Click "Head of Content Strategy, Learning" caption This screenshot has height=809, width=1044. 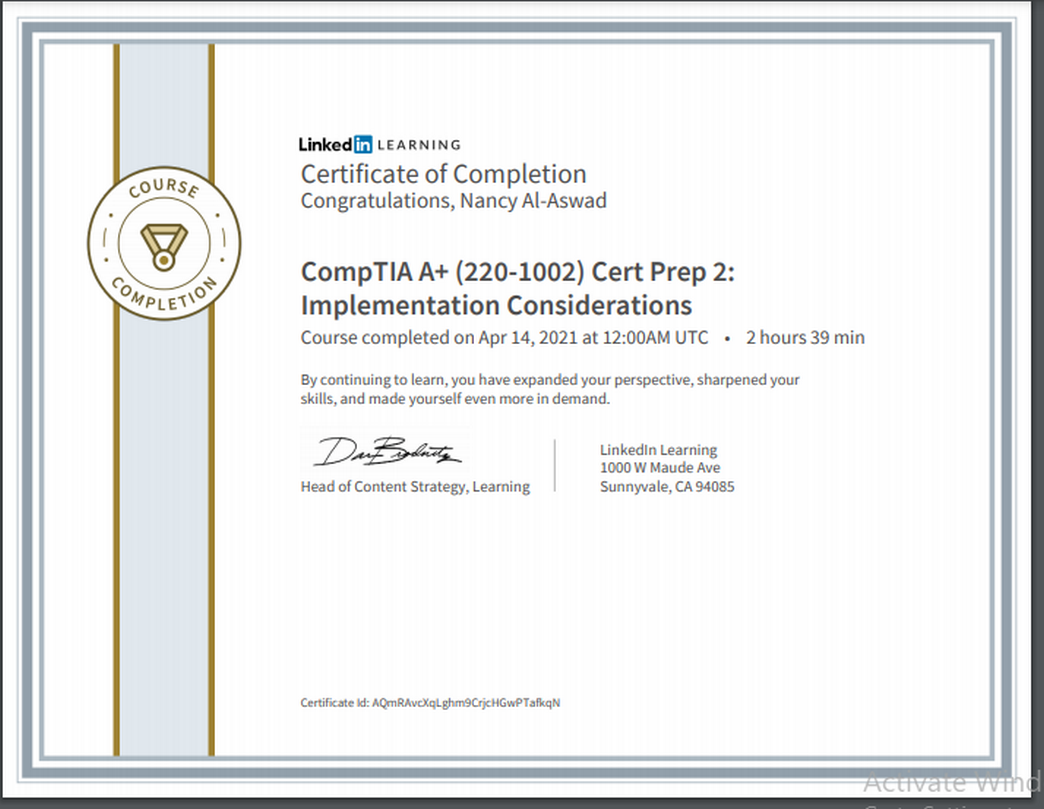(x=415, y=487)
